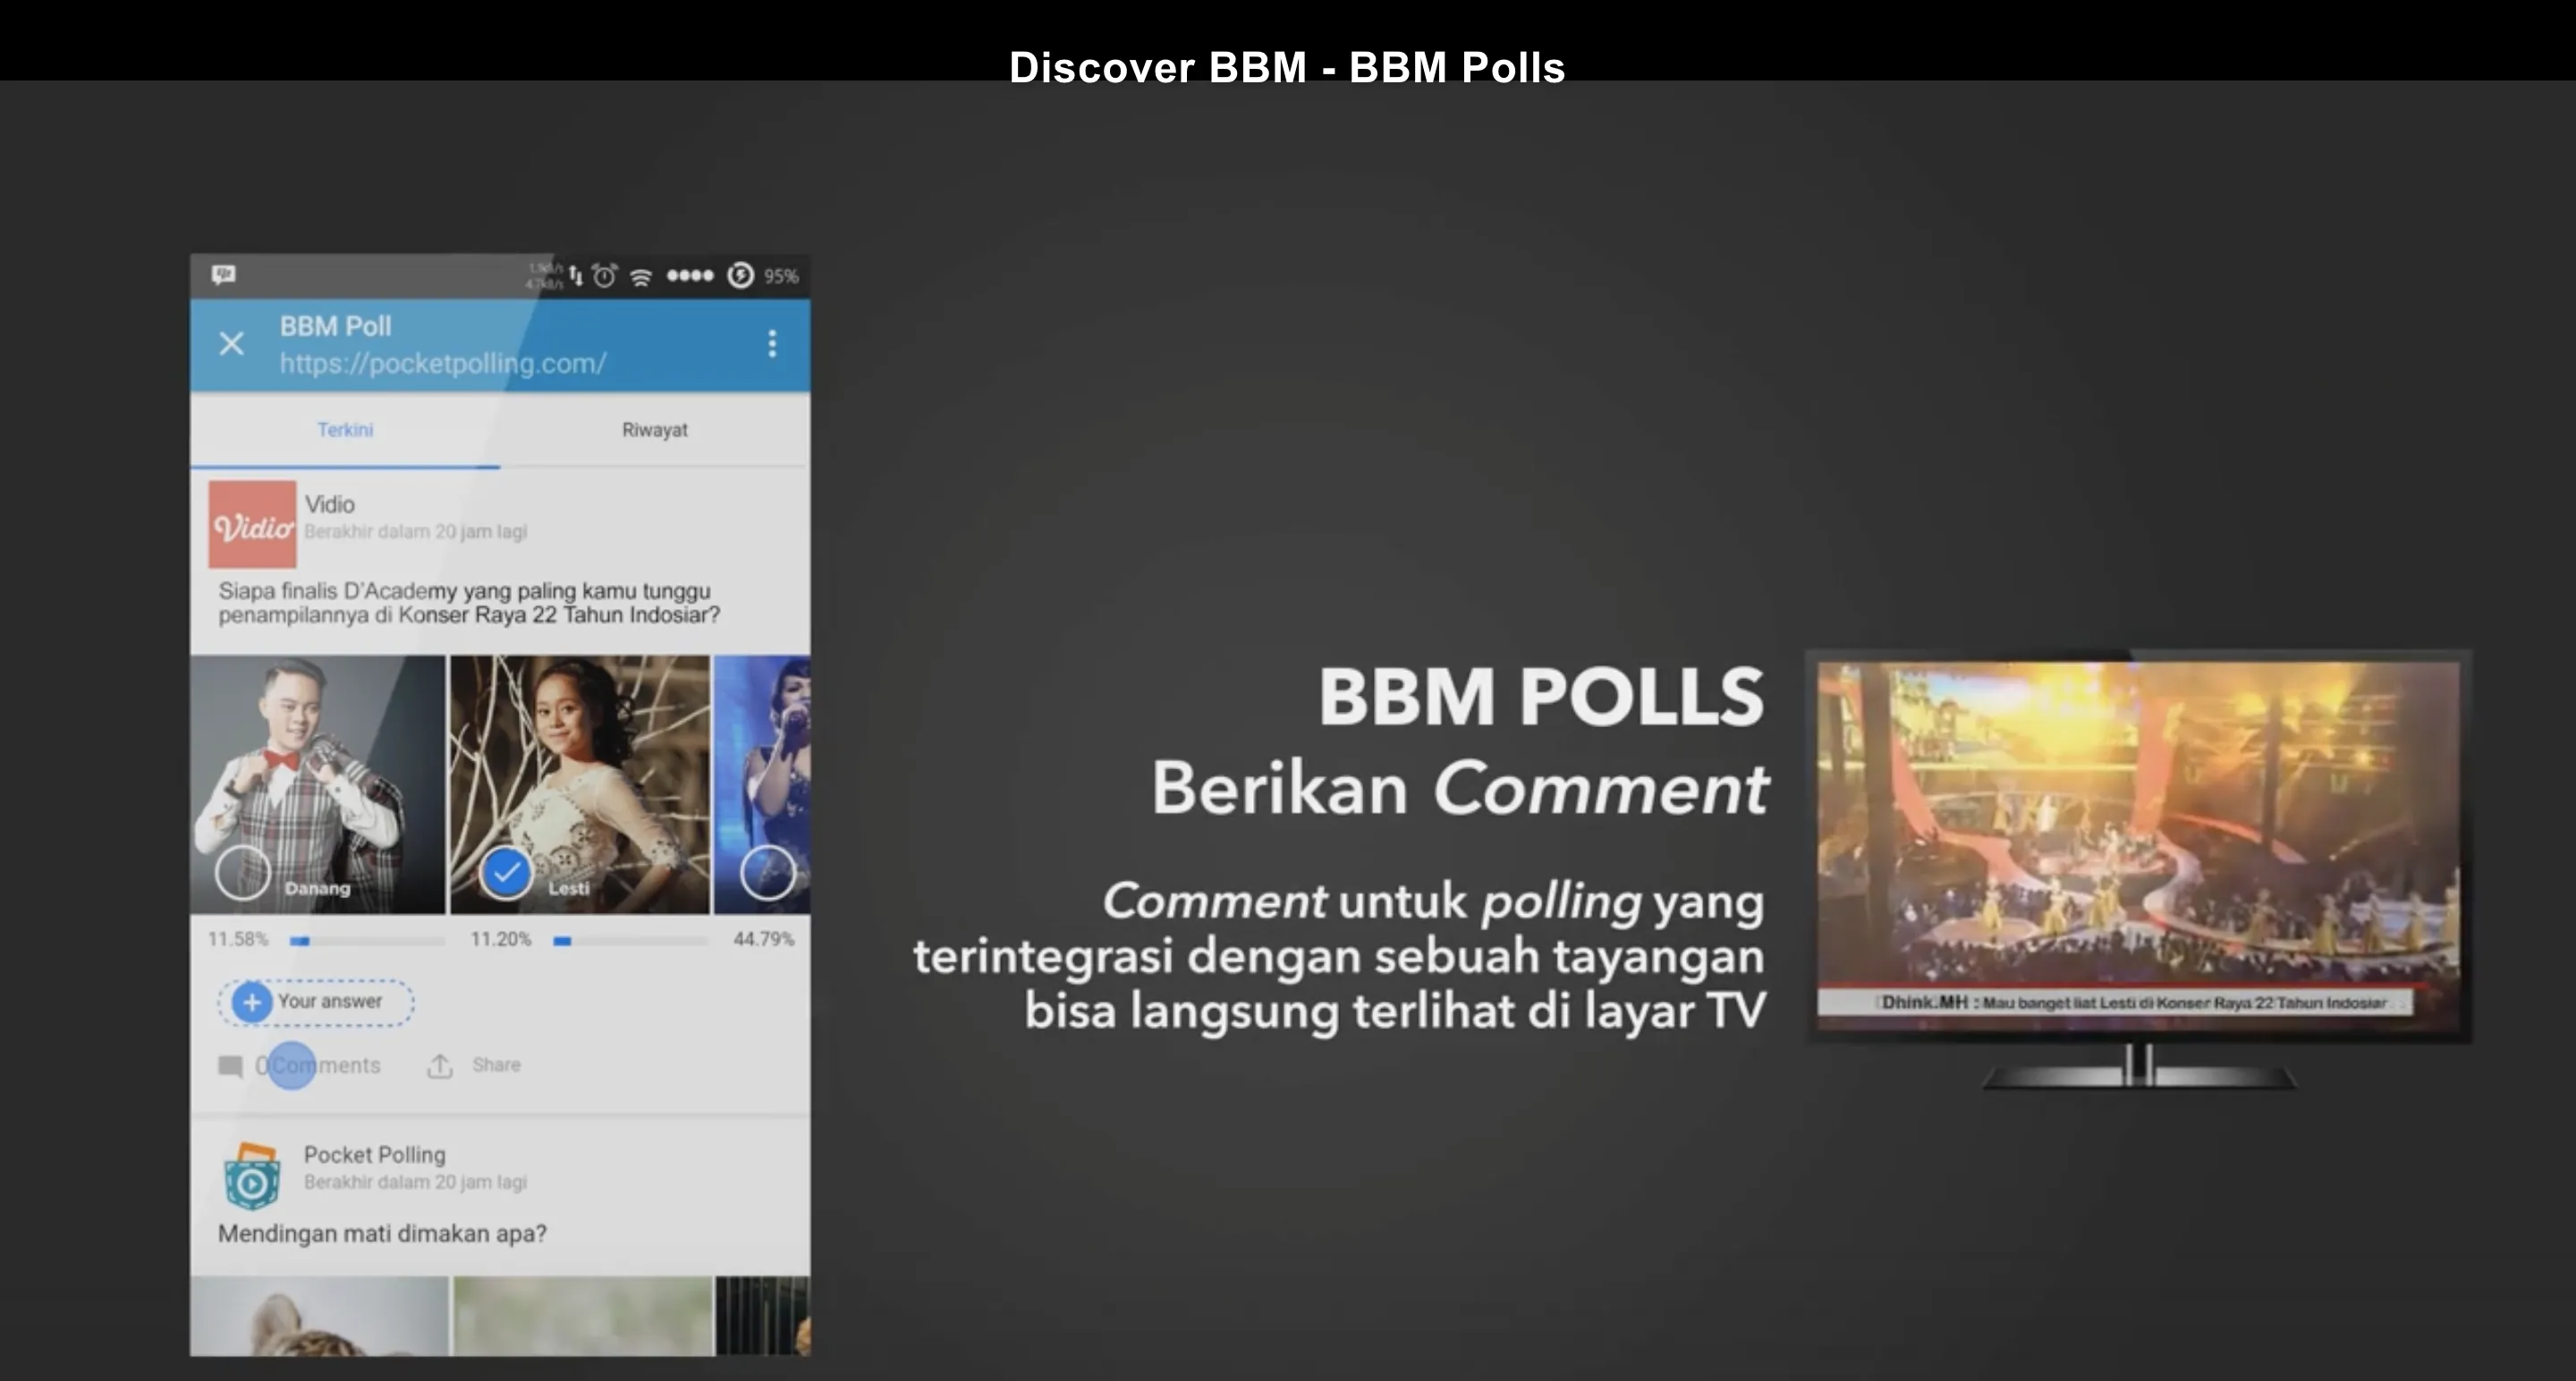Click the TV screen preview
Viewport: 2576px width, 1381px height.
point(2138,846)
